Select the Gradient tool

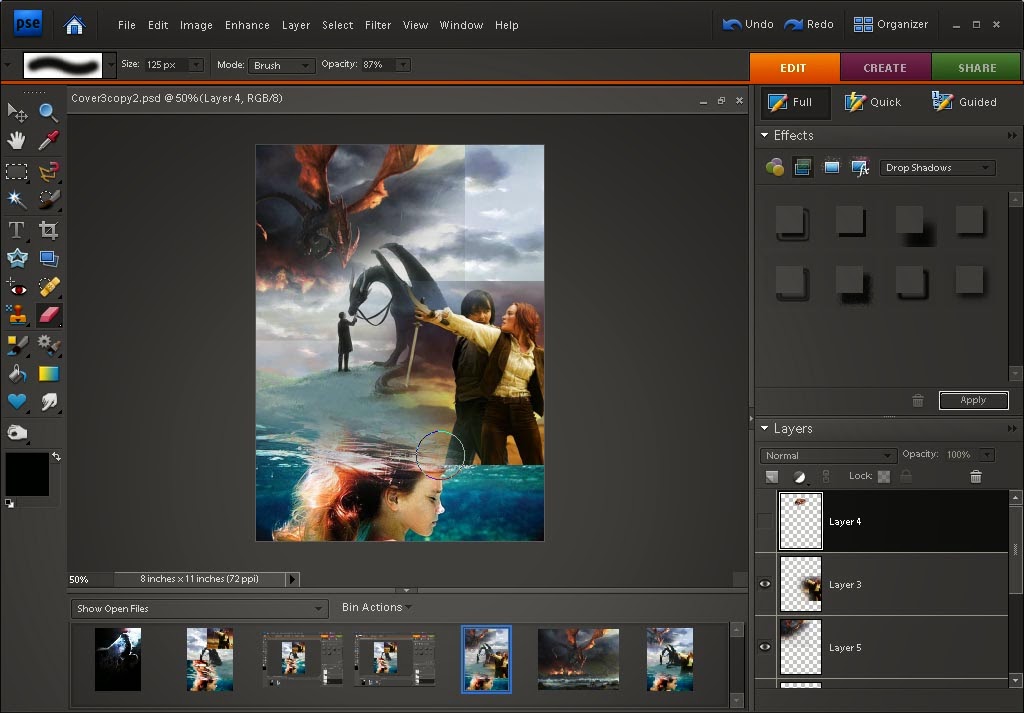click(48, 374)
